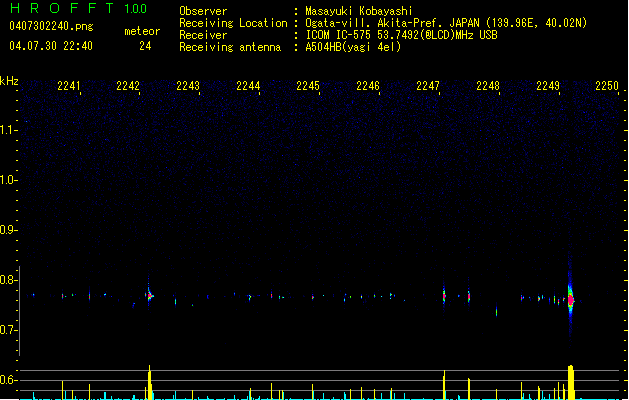This screenshot has width=629, height=400.
Task: Click the 'Receiving Location' field label
Action: point(233,23)
